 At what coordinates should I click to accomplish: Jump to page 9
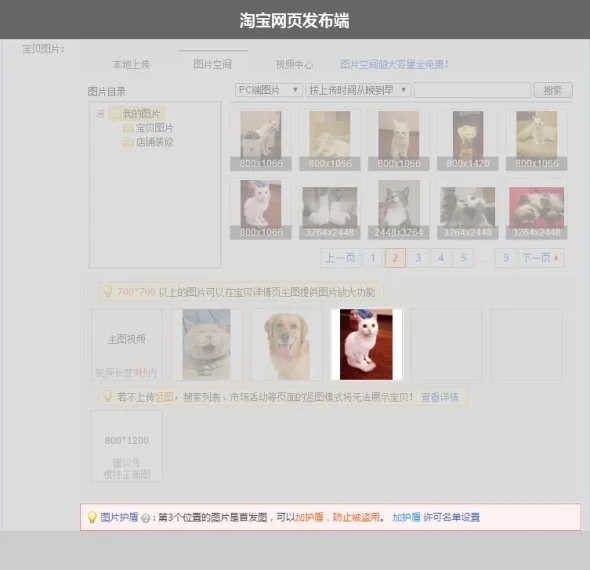pyautogui.click(x=506, y=258)
